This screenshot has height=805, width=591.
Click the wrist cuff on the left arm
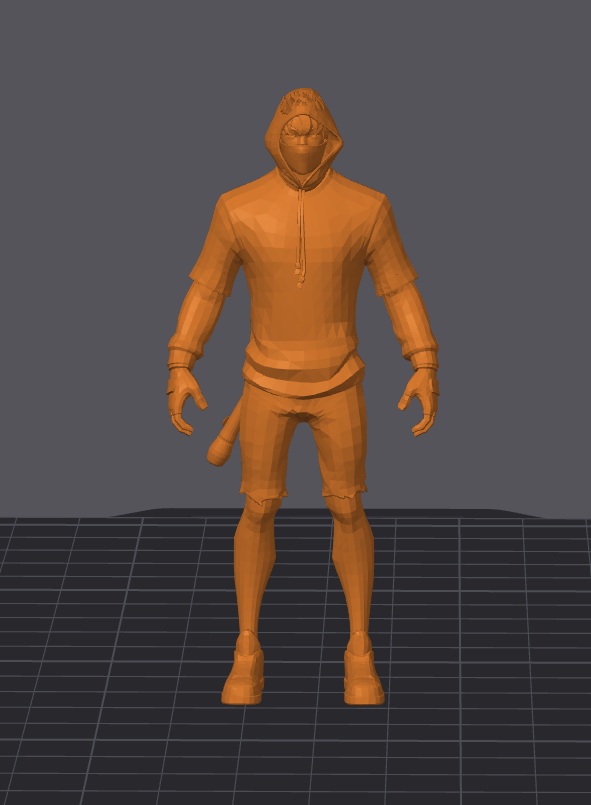[x=181, y=357]
